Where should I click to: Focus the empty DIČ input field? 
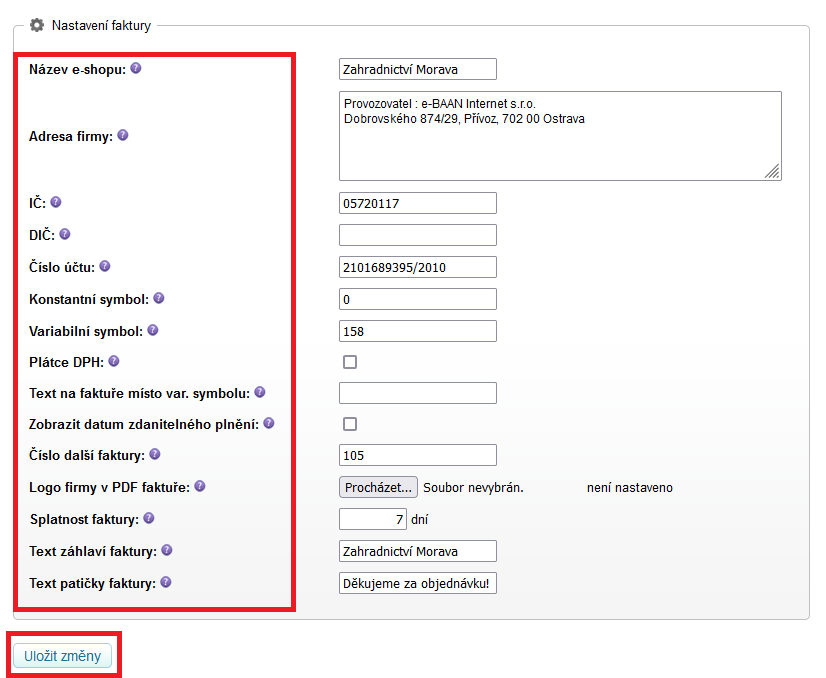pos(417,235)
